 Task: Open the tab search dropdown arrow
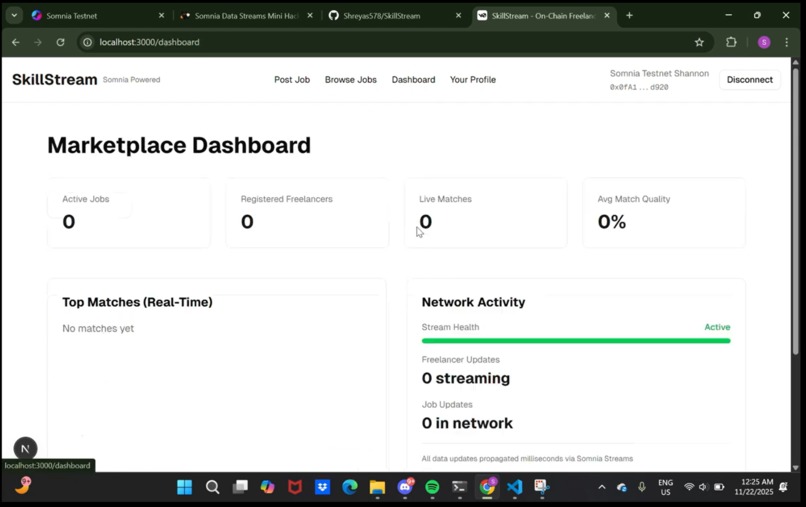coord(14,15)
